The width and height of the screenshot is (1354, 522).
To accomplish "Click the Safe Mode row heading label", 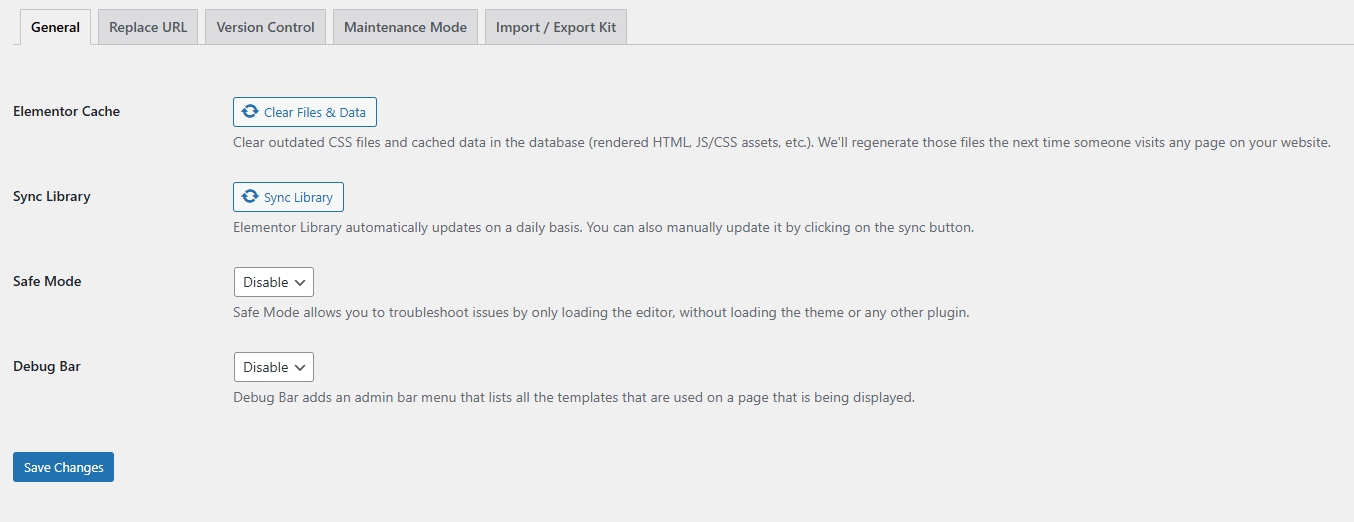I will (x=47, y=281).
